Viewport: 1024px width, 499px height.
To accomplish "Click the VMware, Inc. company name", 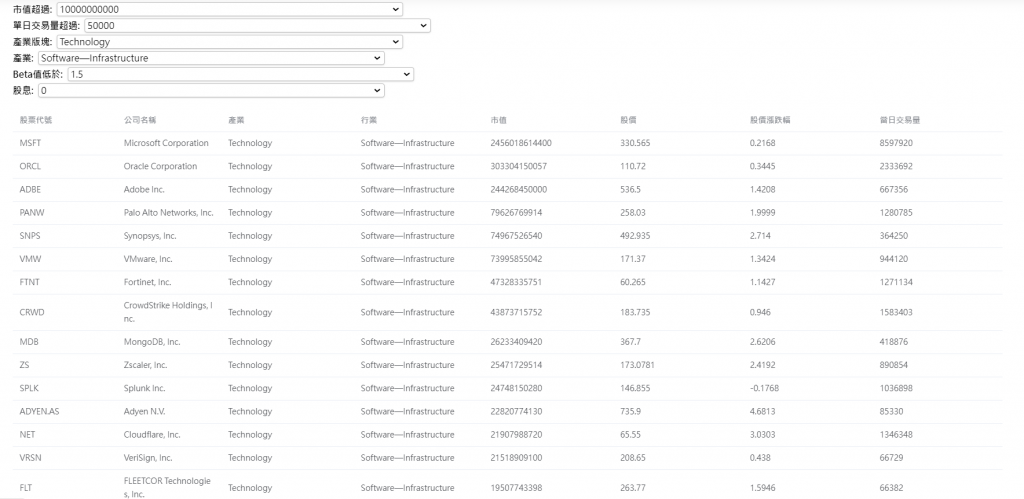I will click(148, 259).
